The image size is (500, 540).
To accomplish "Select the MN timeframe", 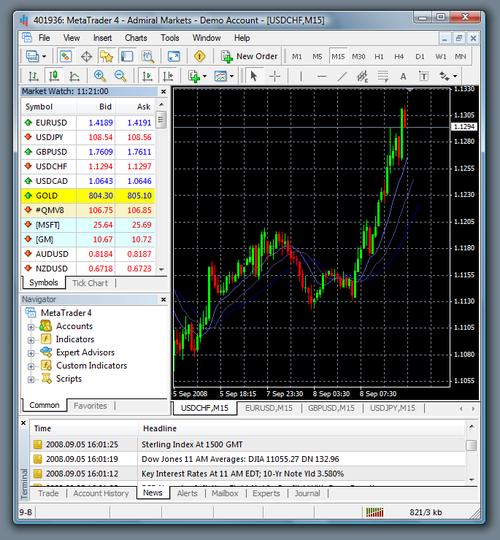I will coord(460,56).
